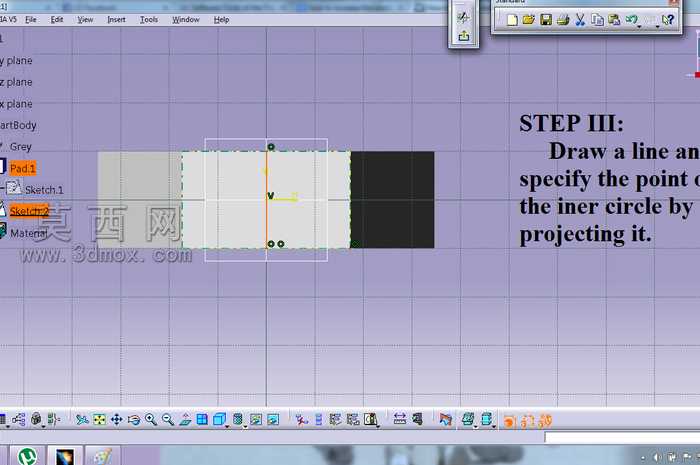Expand the Quick View dropdown arrow
Image resolution: width=700 pixels, height=465 pixels.
(227, 427)
